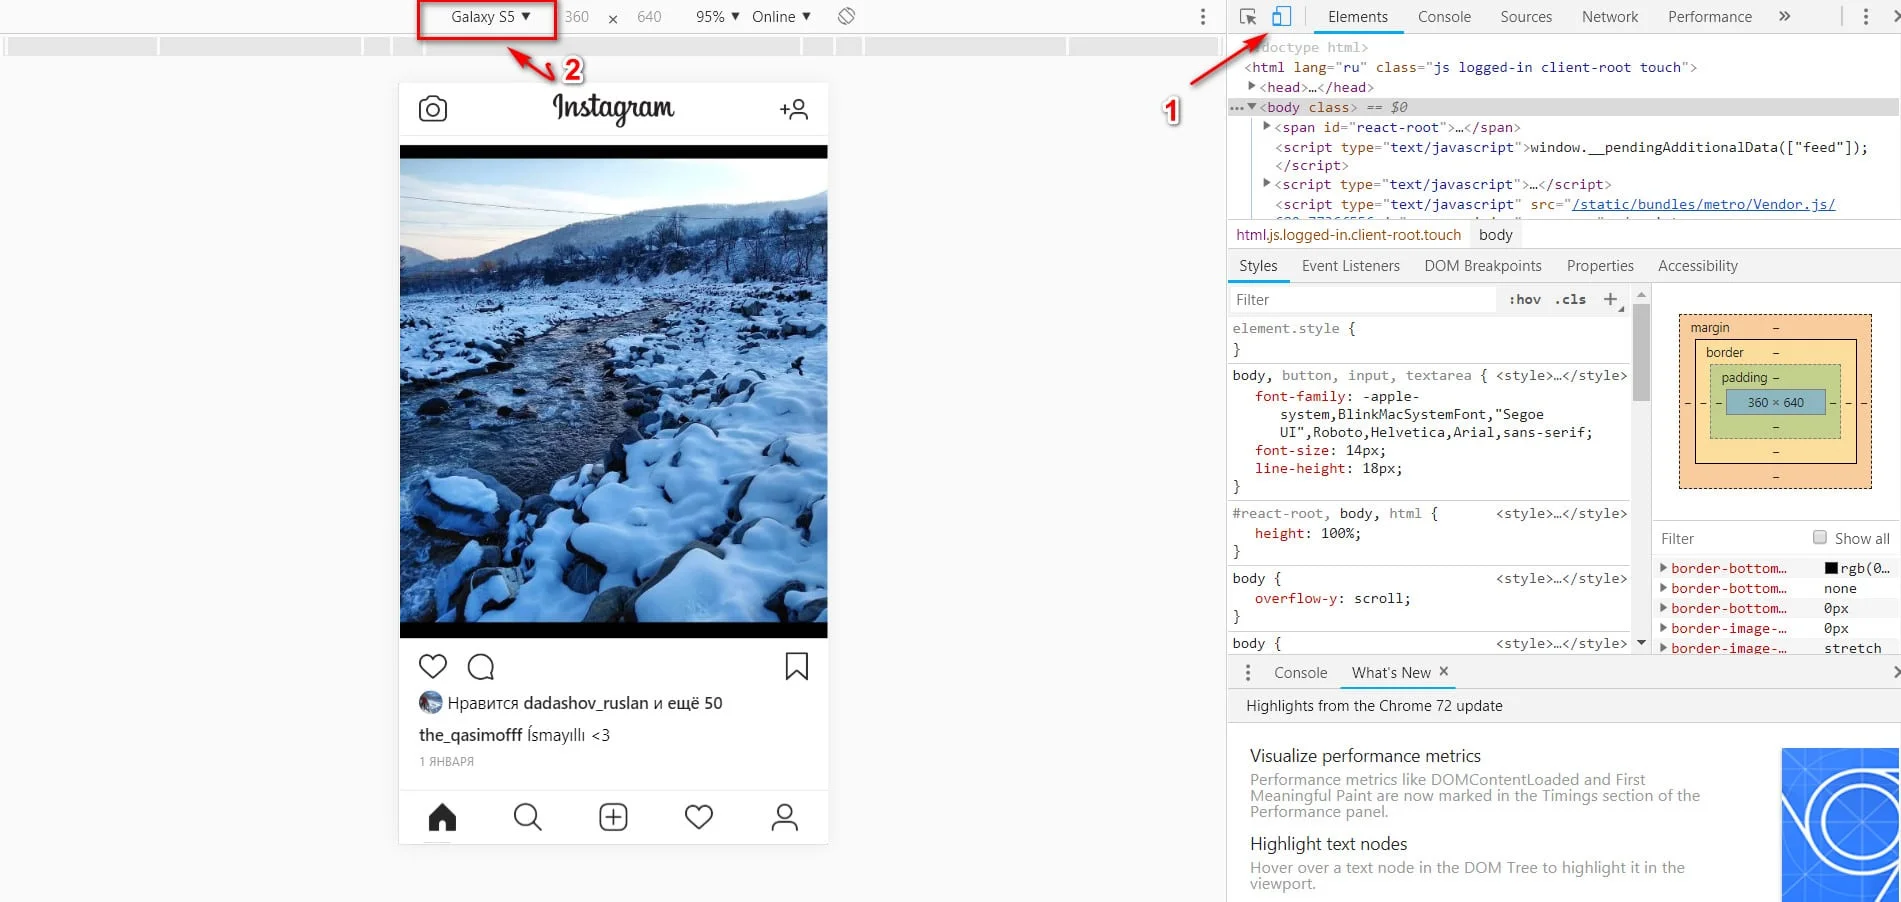1901x902 pixels.
Task: Open the Online throttling dropdown
Action: [x=781, y=17]
